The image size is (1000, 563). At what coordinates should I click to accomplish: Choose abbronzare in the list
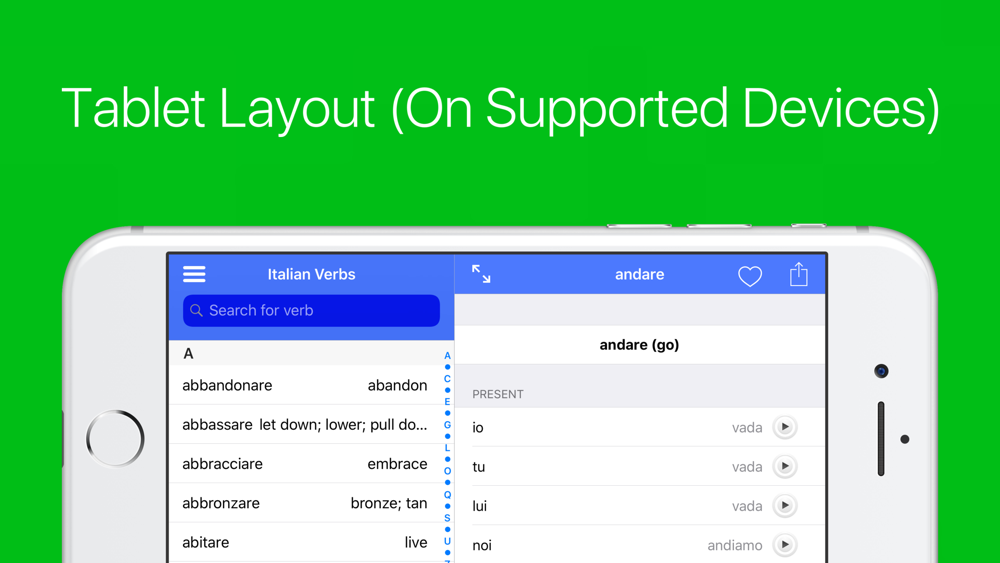click(x=306, y=503)
